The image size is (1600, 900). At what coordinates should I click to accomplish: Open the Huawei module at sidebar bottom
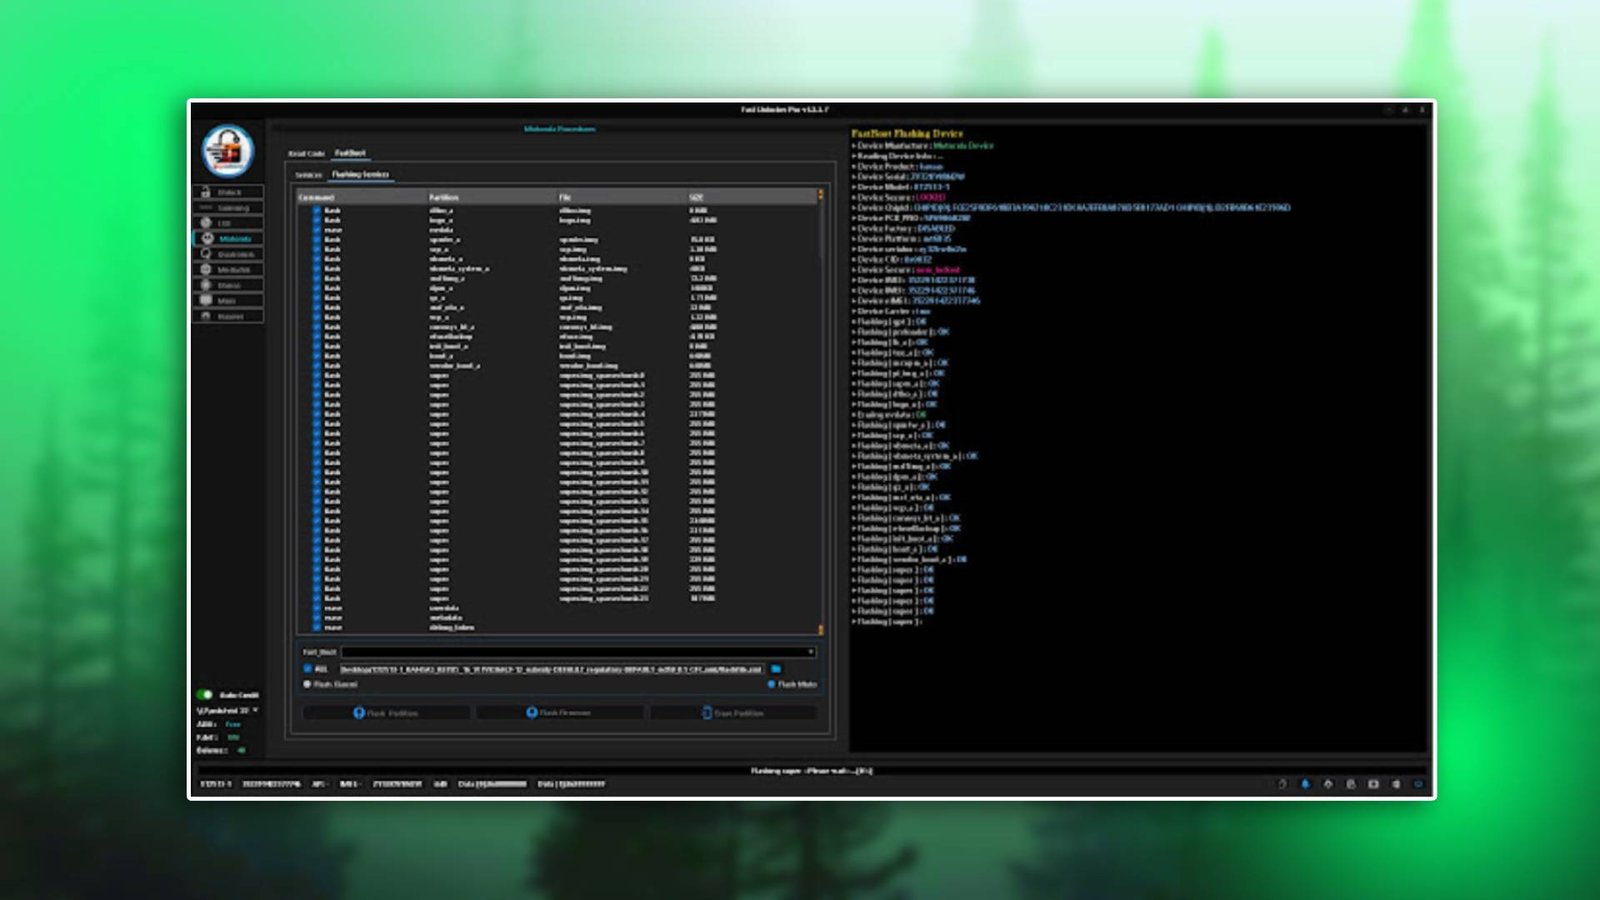point(228,316)
